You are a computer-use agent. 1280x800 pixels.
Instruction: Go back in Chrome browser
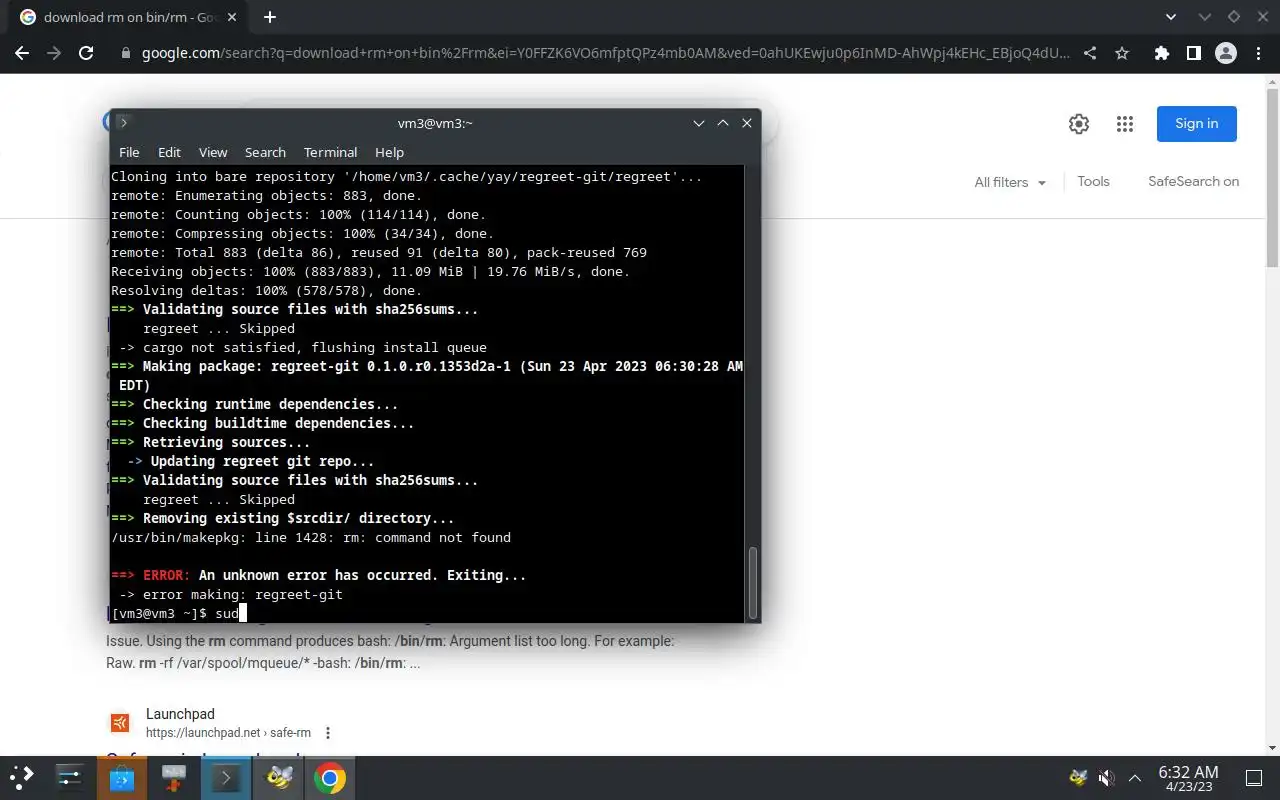(22, 53)
